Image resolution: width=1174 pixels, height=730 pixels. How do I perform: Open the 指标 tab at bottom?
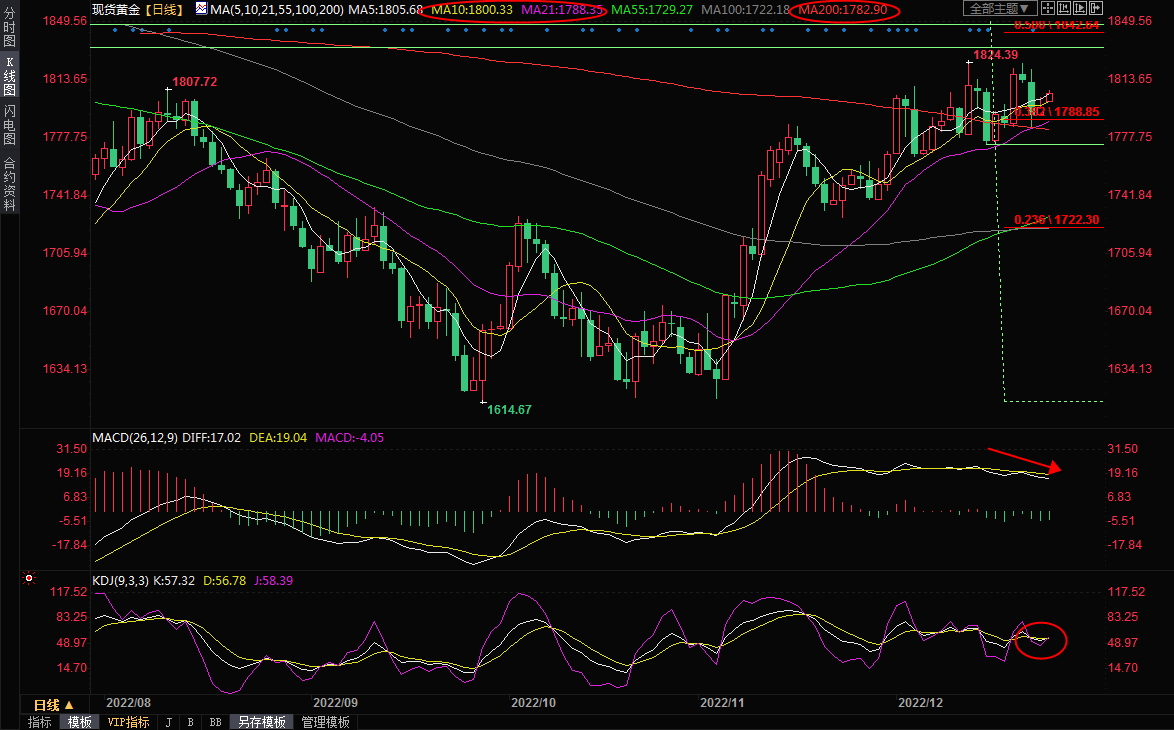pyautogui.click(x=40, y=722)
